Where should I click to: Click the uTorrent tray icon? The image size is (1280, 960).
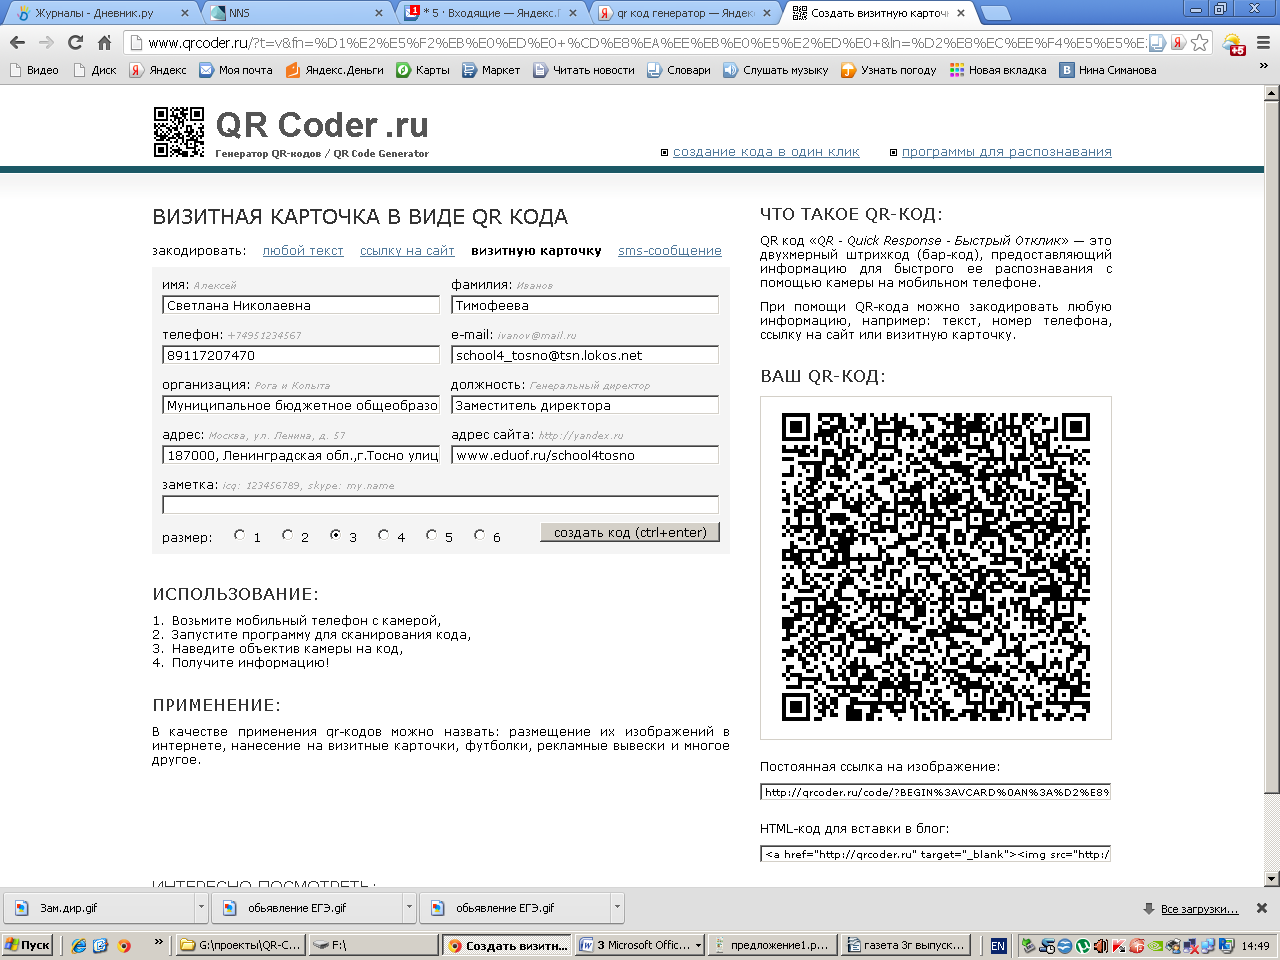click(x=1083, y=945)
